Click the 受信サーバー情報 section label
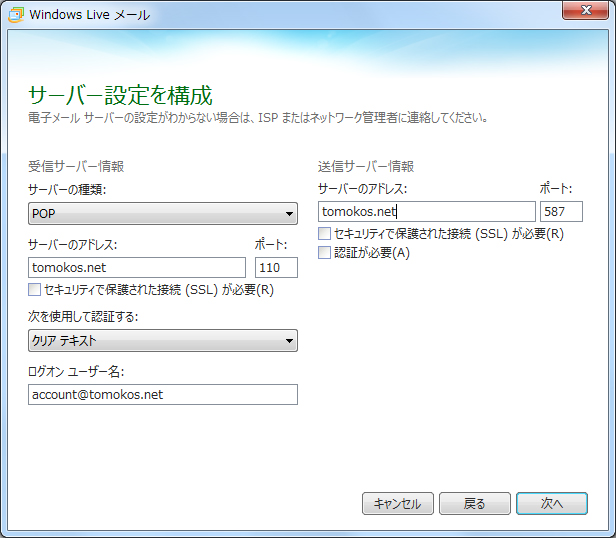This screenshot has height=538, width=616. [x=76, y=166]
